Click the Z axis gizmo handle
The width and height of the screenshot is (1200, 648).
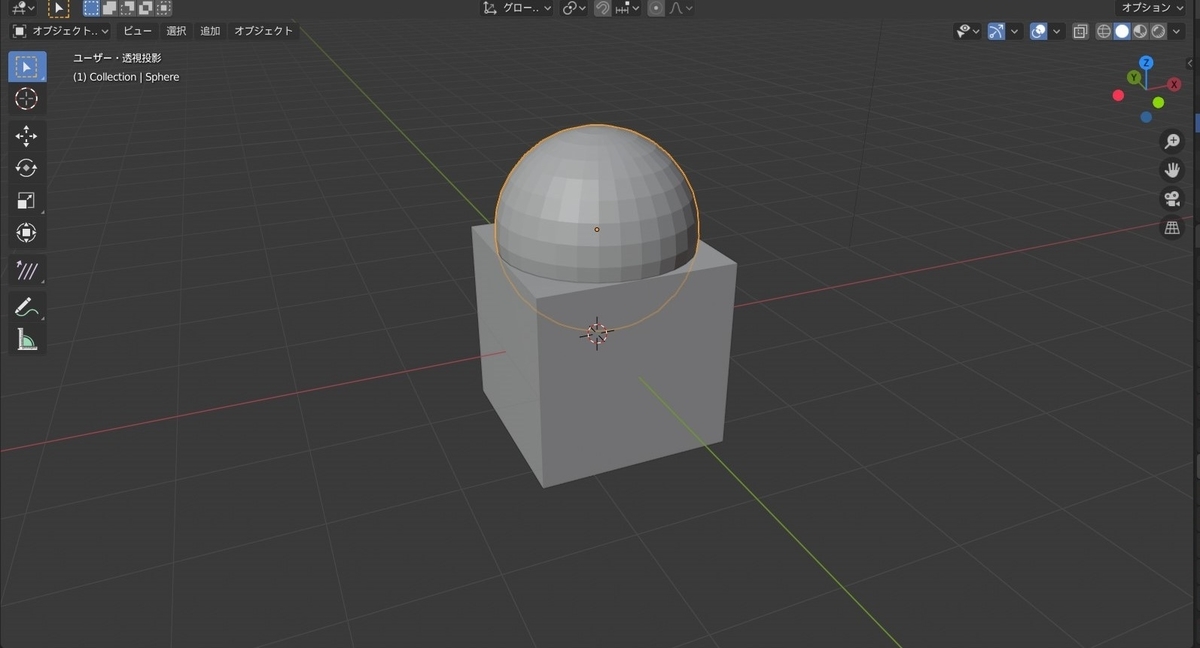click(1146, 62)
